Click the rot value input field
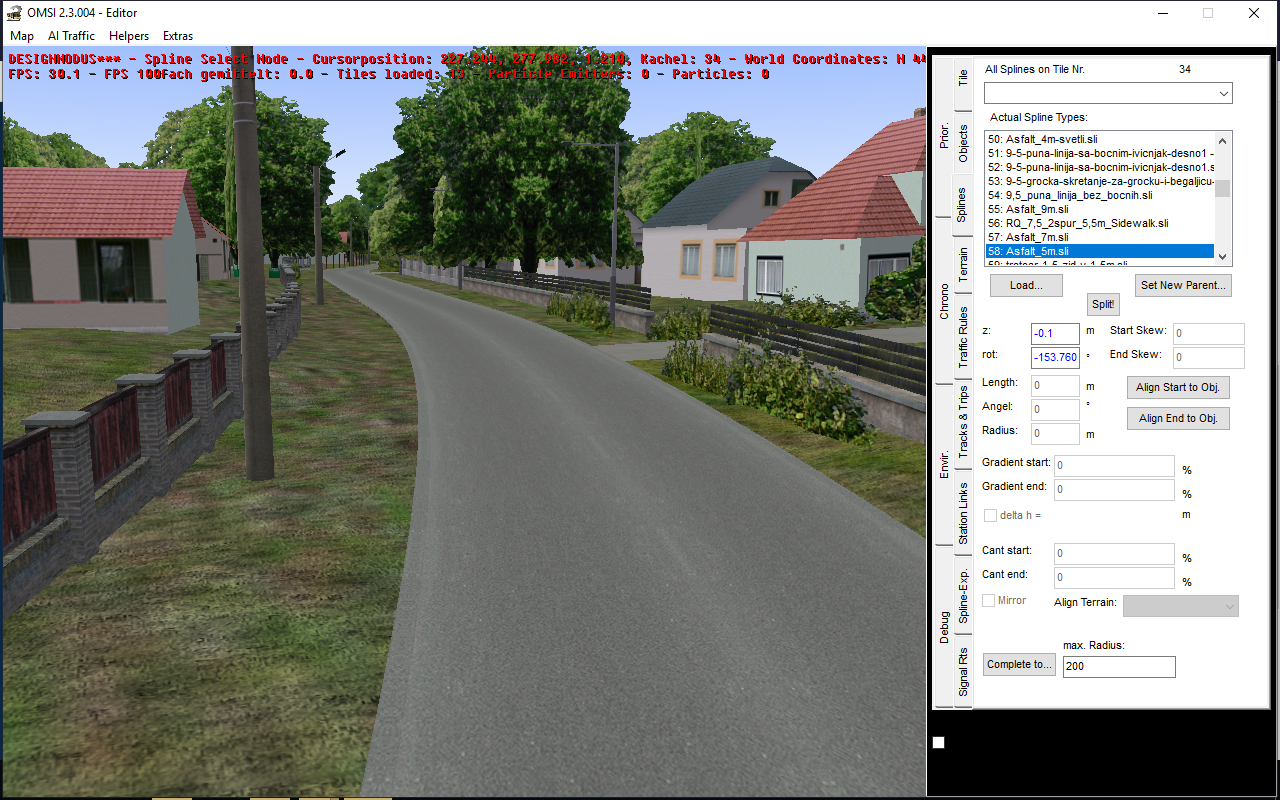 (x=1055, y=357)
